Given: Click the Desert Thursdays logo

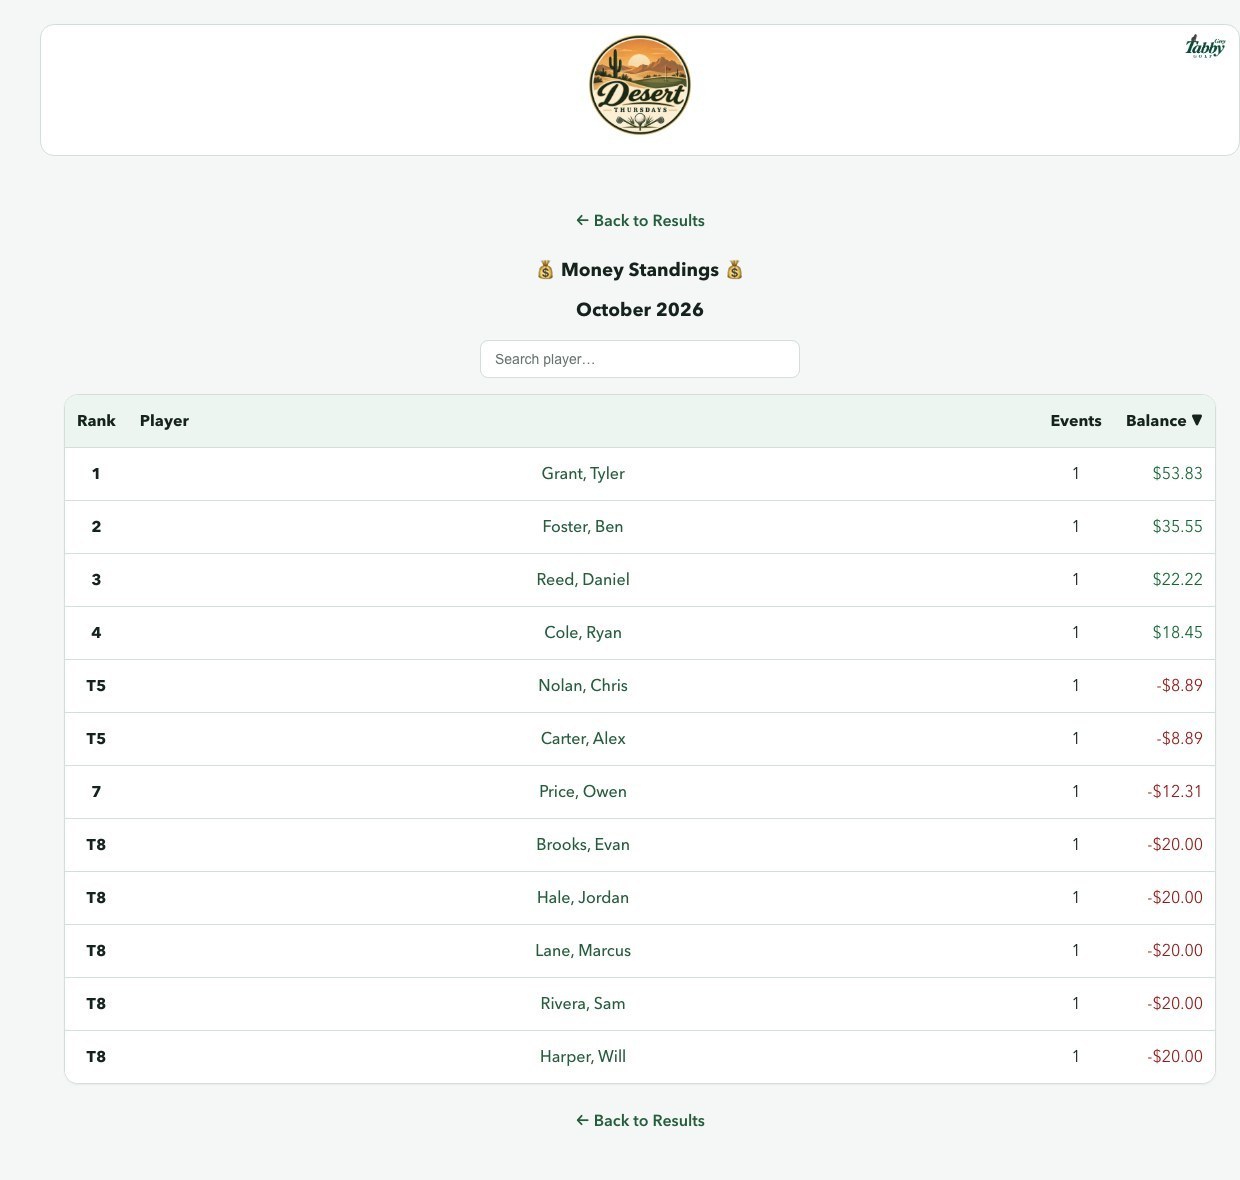Looking at the screenshot, I should [640, 85].
